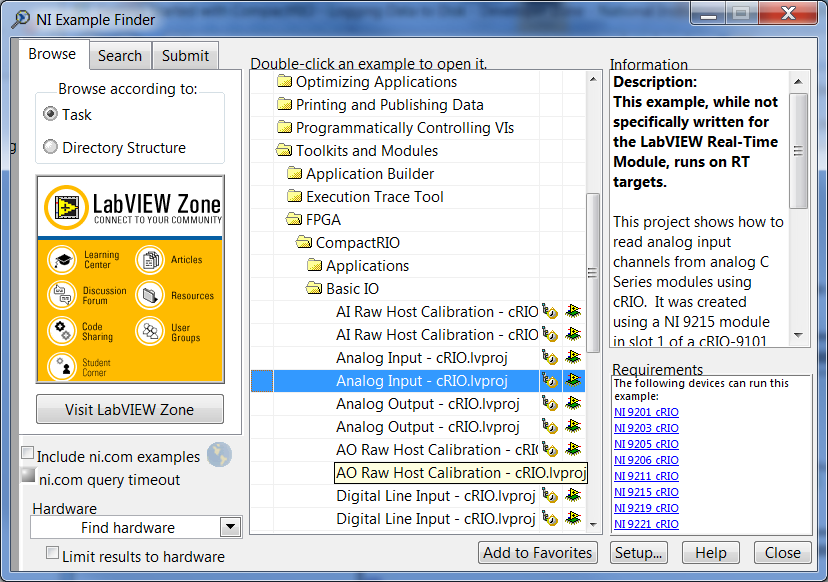Switch to the Submit tab
This screenshot has width=828, height=582.
(185, 55)
